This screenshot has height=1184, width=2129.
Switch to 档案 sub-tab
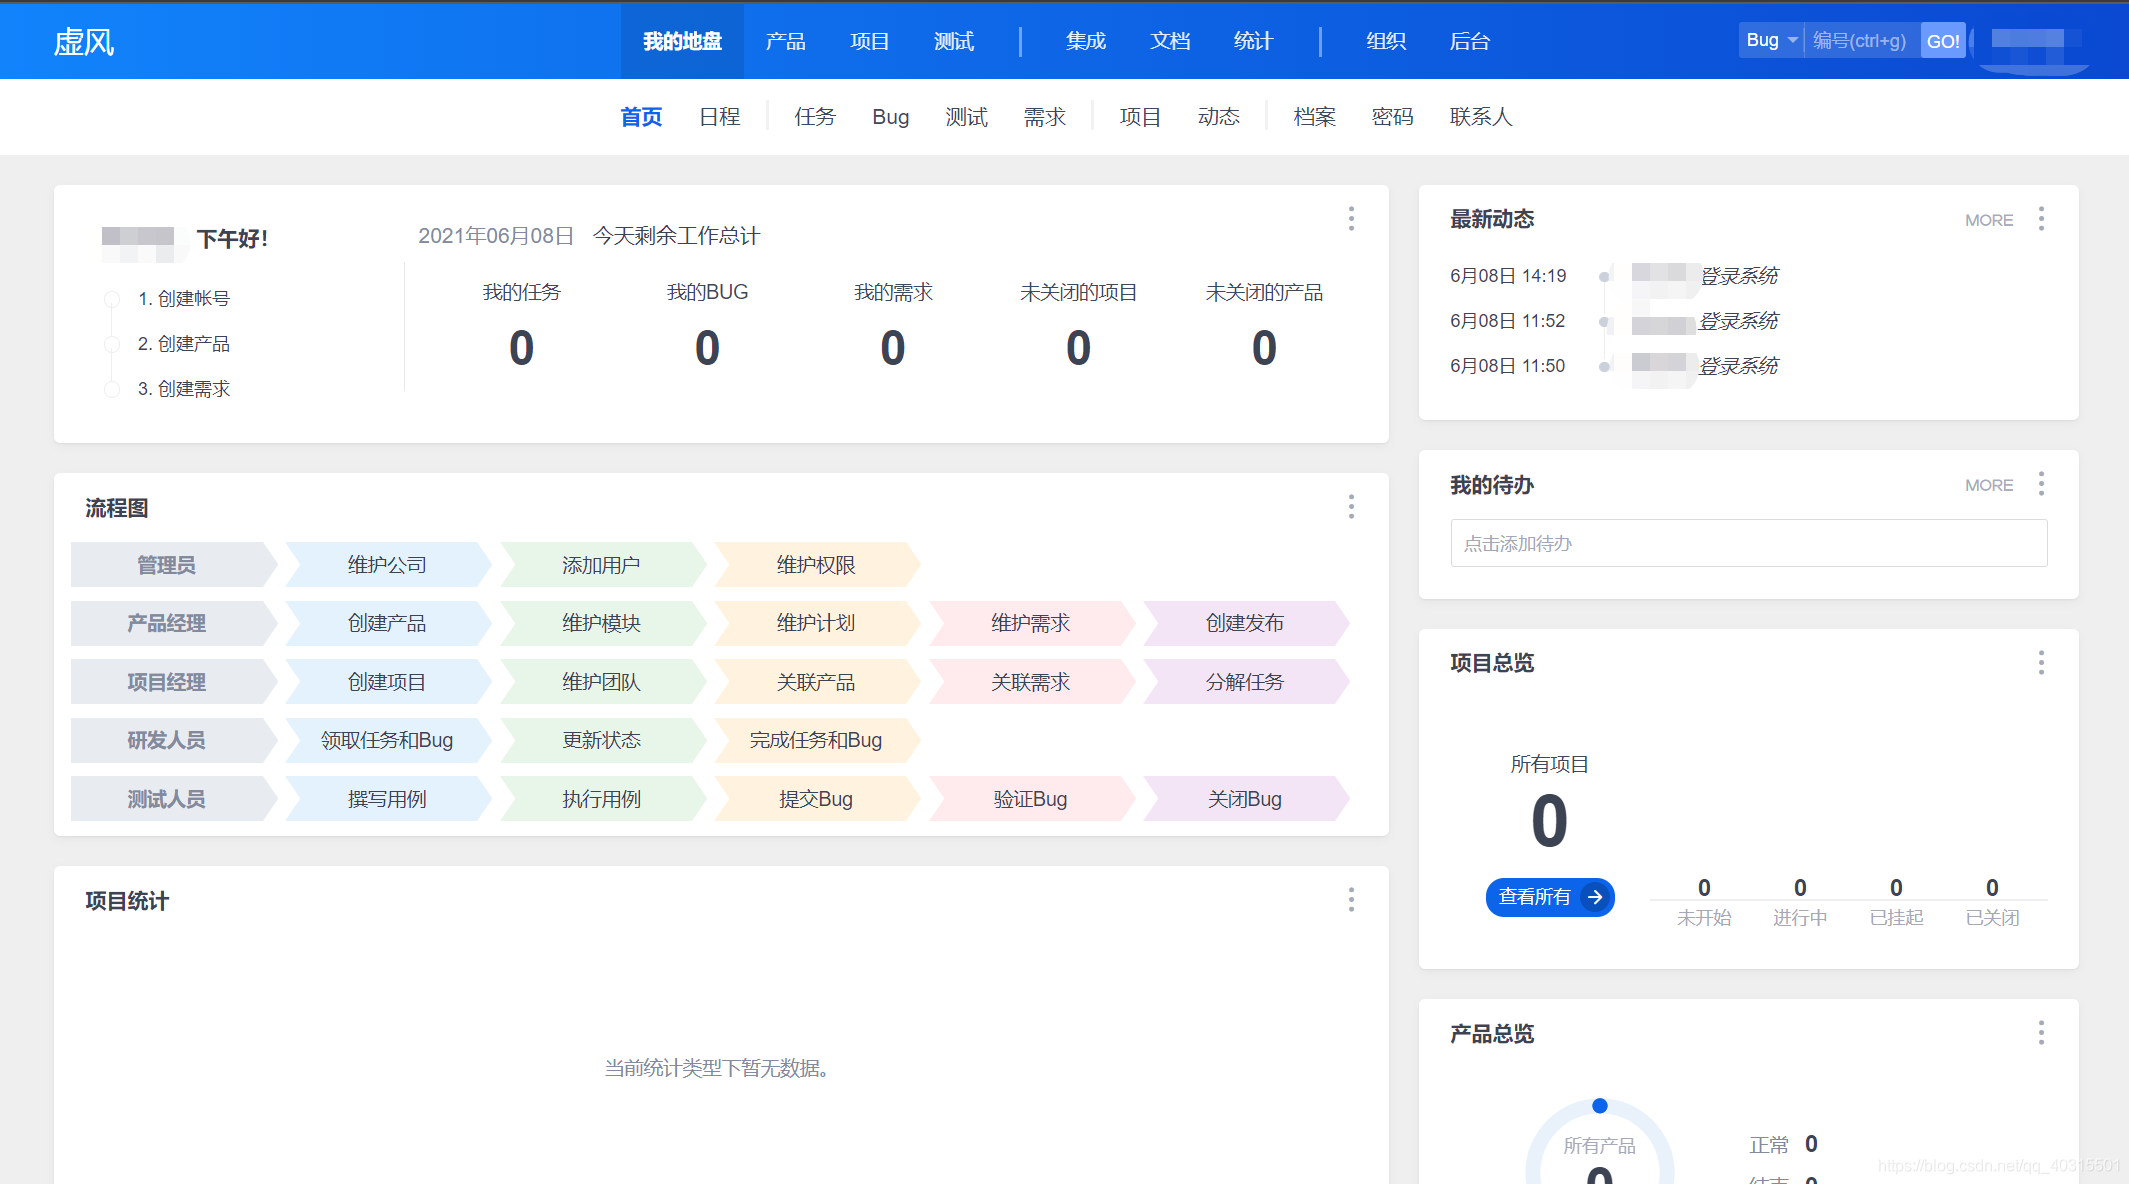[1314, 117]
